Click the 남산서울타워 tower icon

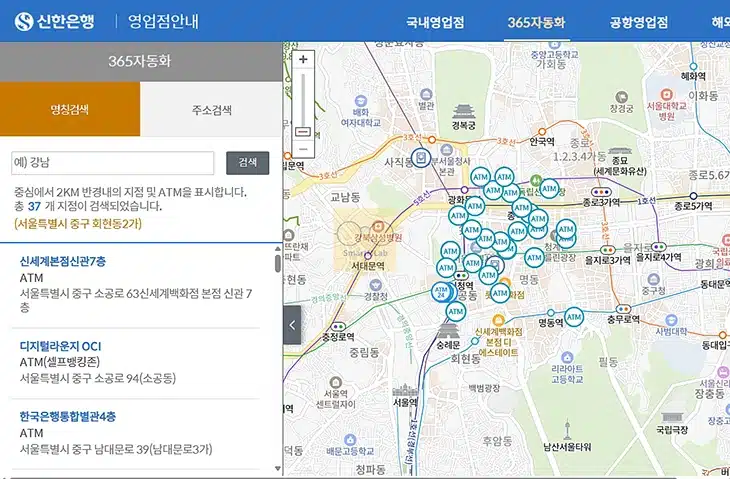tap(567, 429)
